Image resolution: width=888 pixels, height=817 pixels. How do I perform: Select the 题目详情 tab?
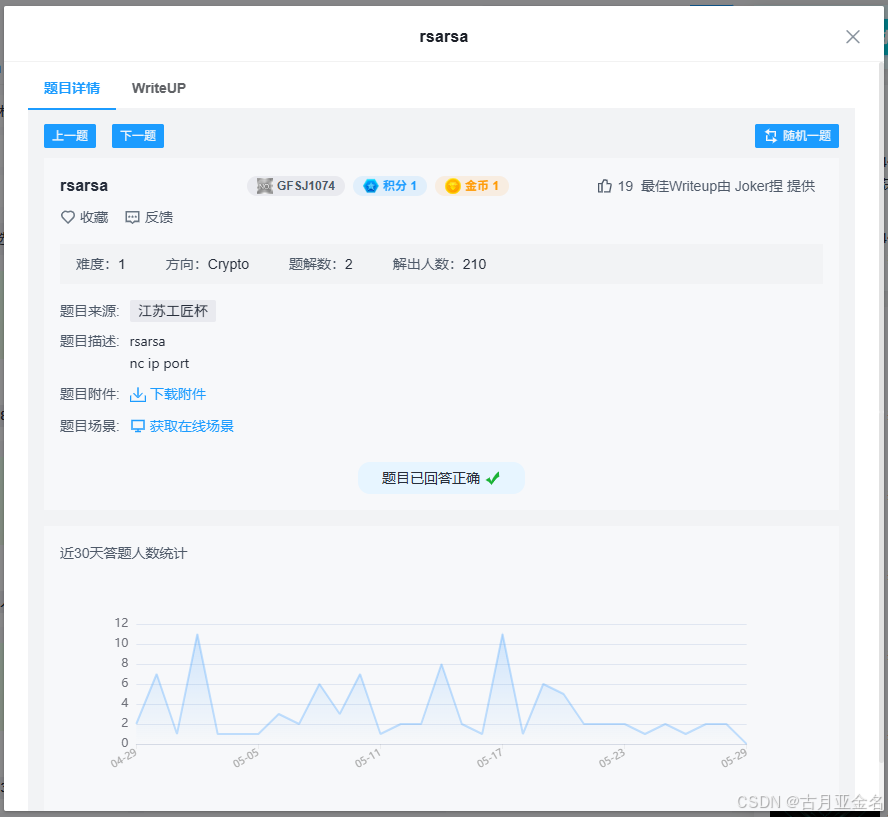point(71,88)
